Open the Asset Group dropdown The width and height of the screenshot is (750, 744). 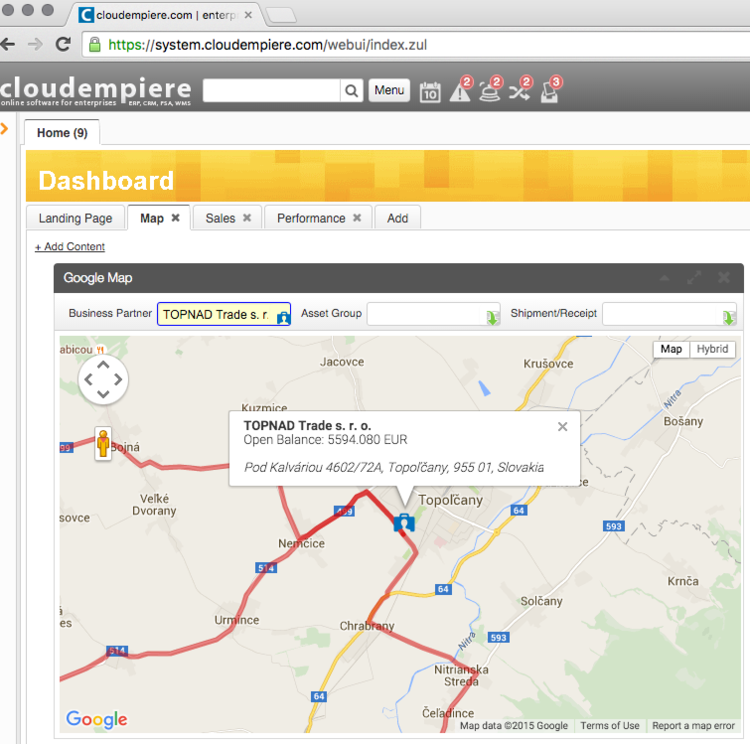pos(492,316)
